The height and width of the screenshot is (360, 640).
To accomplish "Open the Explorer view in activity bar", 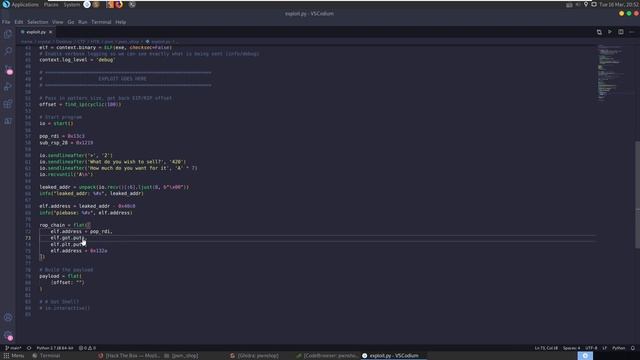I will [x=8, y=34].
